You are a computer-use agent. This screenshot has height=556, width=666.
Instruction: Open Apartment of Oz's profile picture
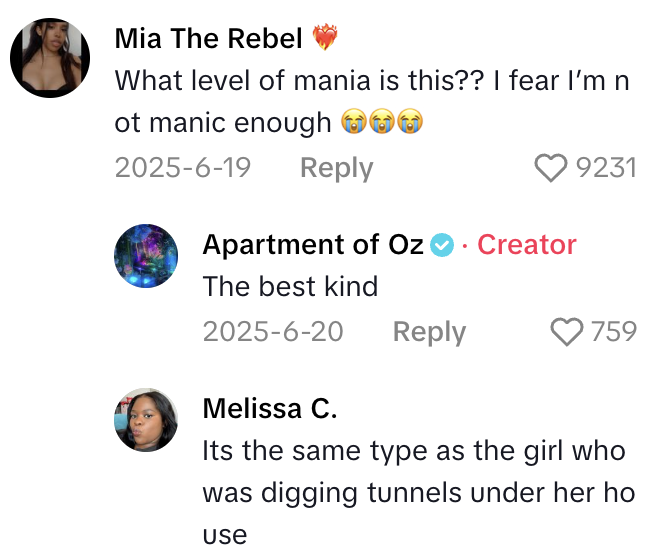tap(147, 258)
